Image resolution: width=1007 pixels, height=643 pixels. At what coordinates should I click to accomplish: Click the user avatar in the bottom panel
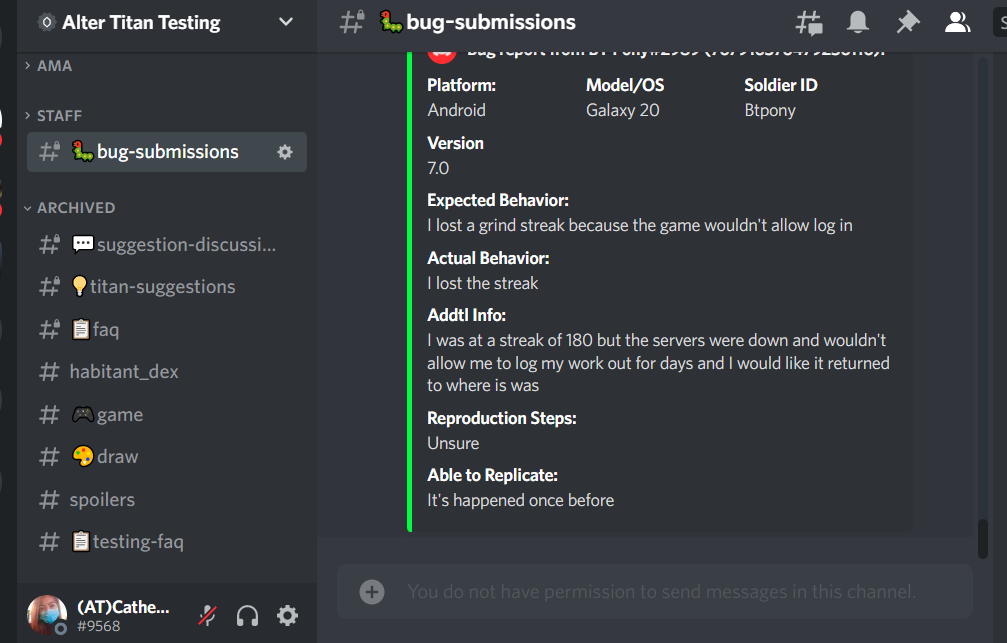[x=46, y=615]
